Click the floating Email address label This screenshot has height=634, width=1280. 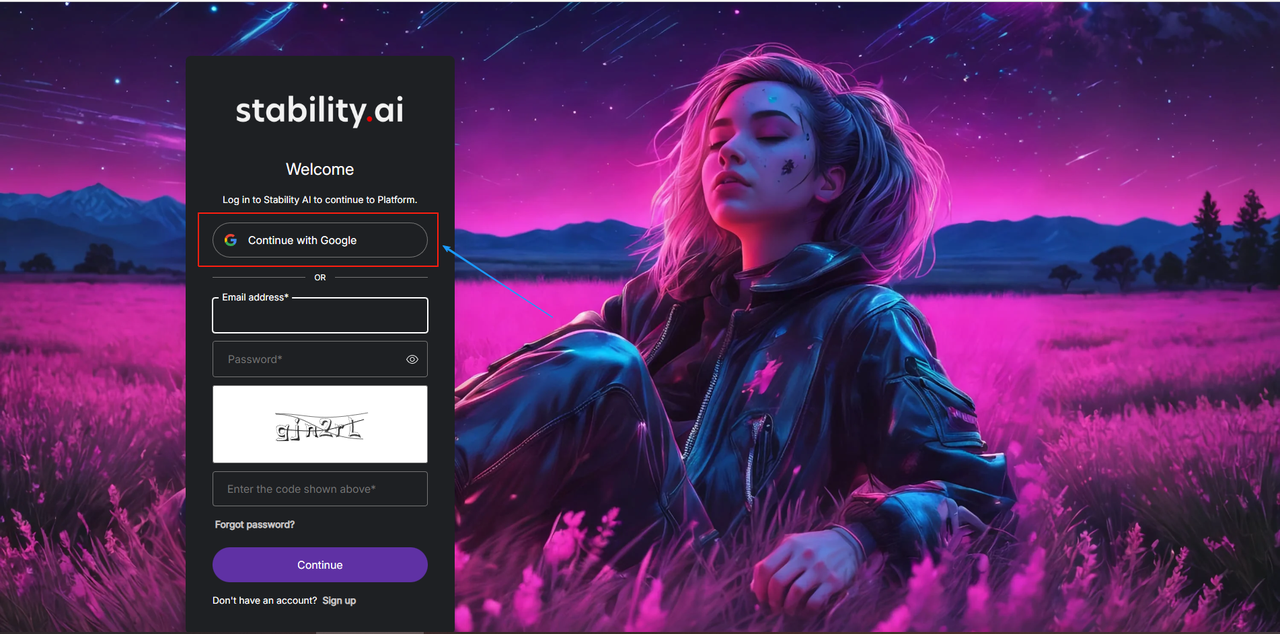[255, 297]
